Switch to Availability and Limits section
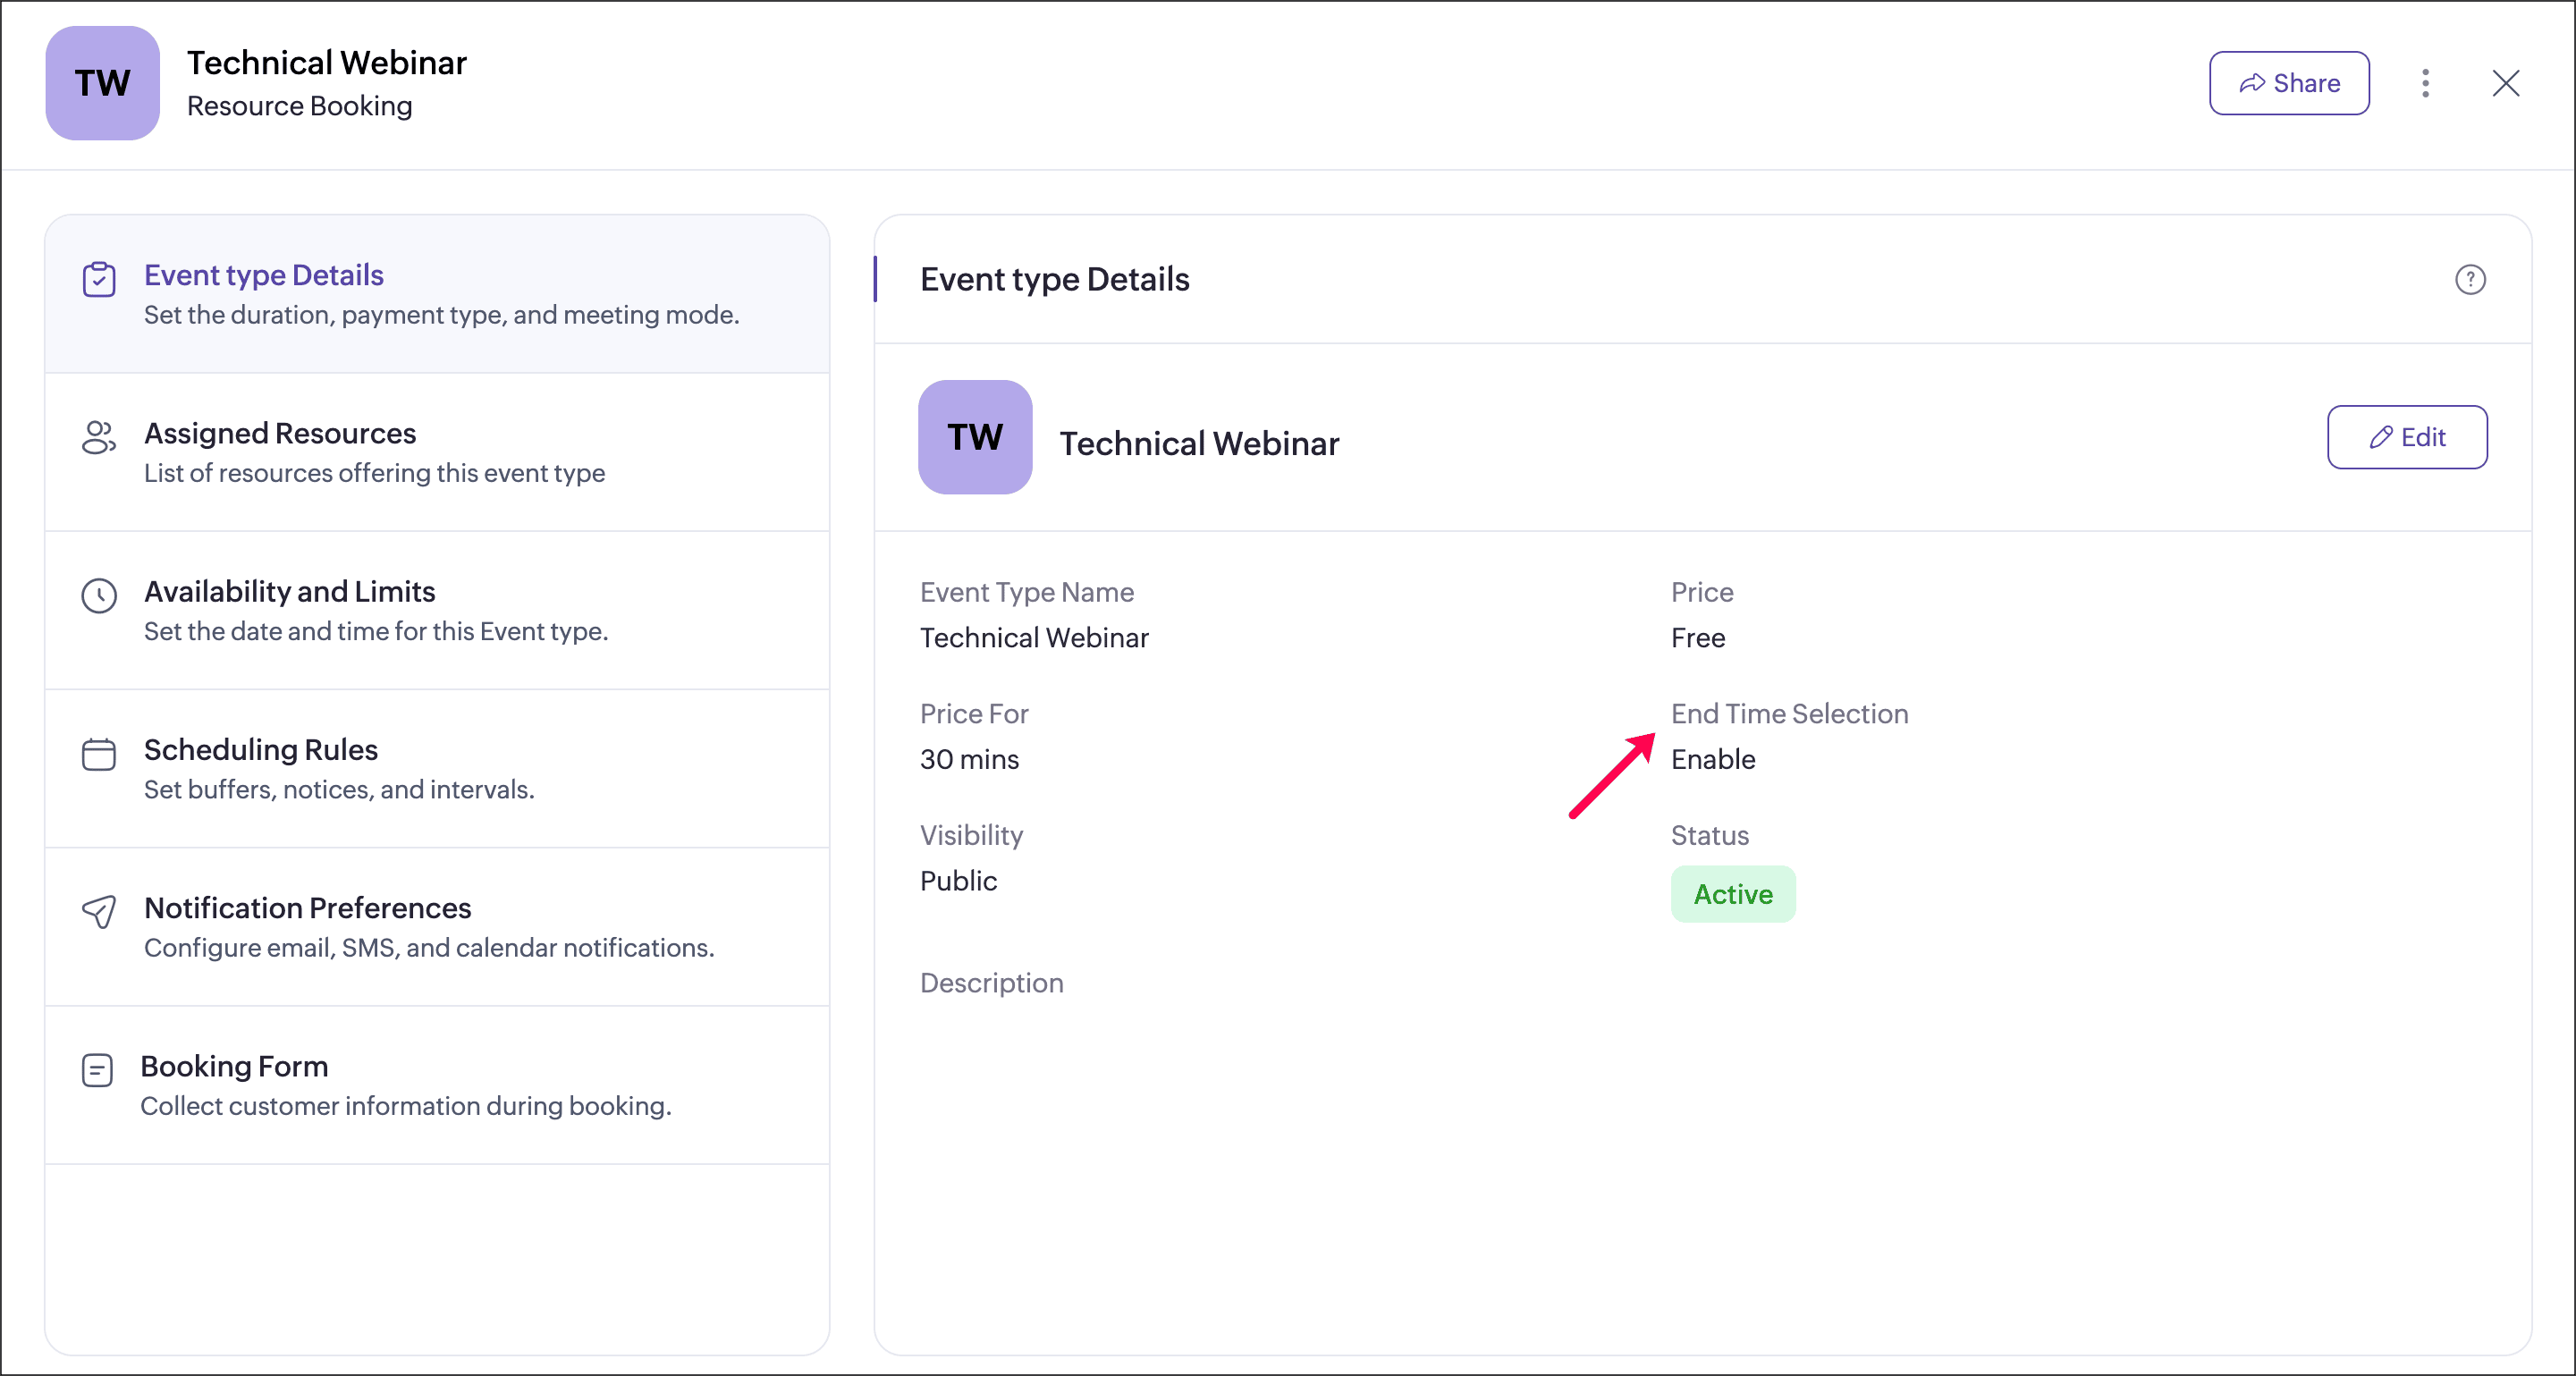Viewport: 2576px width, 1376px height. click(x=290, y=591)
